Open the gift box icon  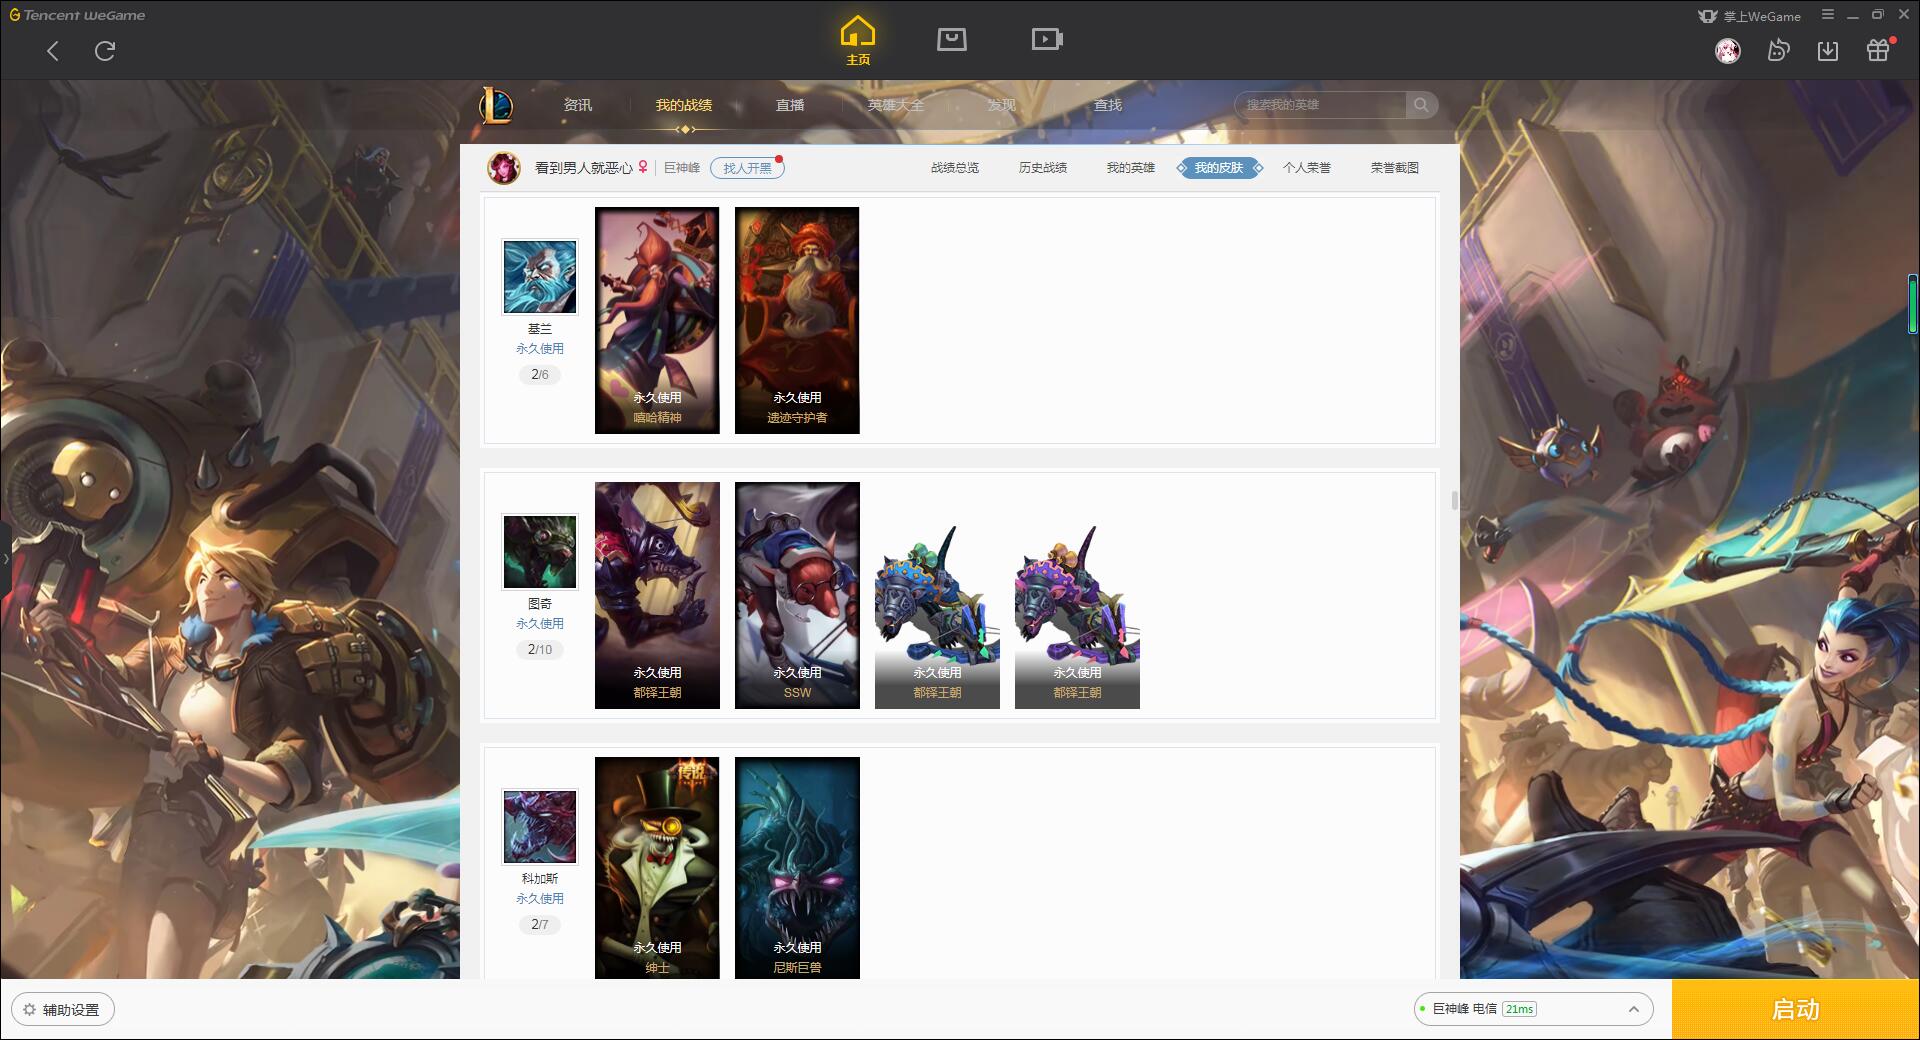tap(1878, 50)
